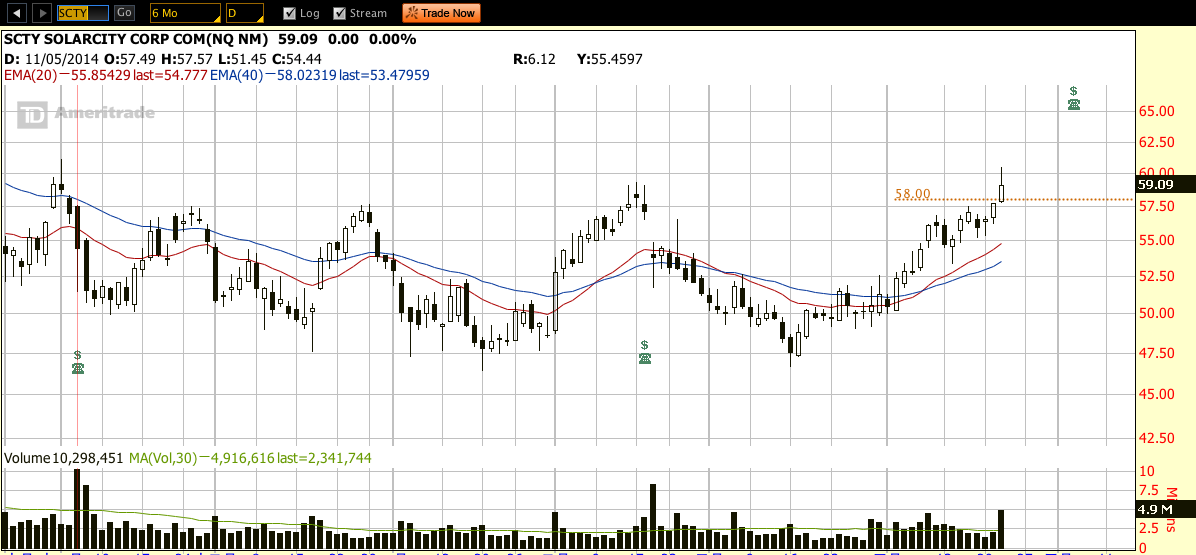Click the Volume 10,298,451 label
The image size is (1196, 555).
point(64,458)
